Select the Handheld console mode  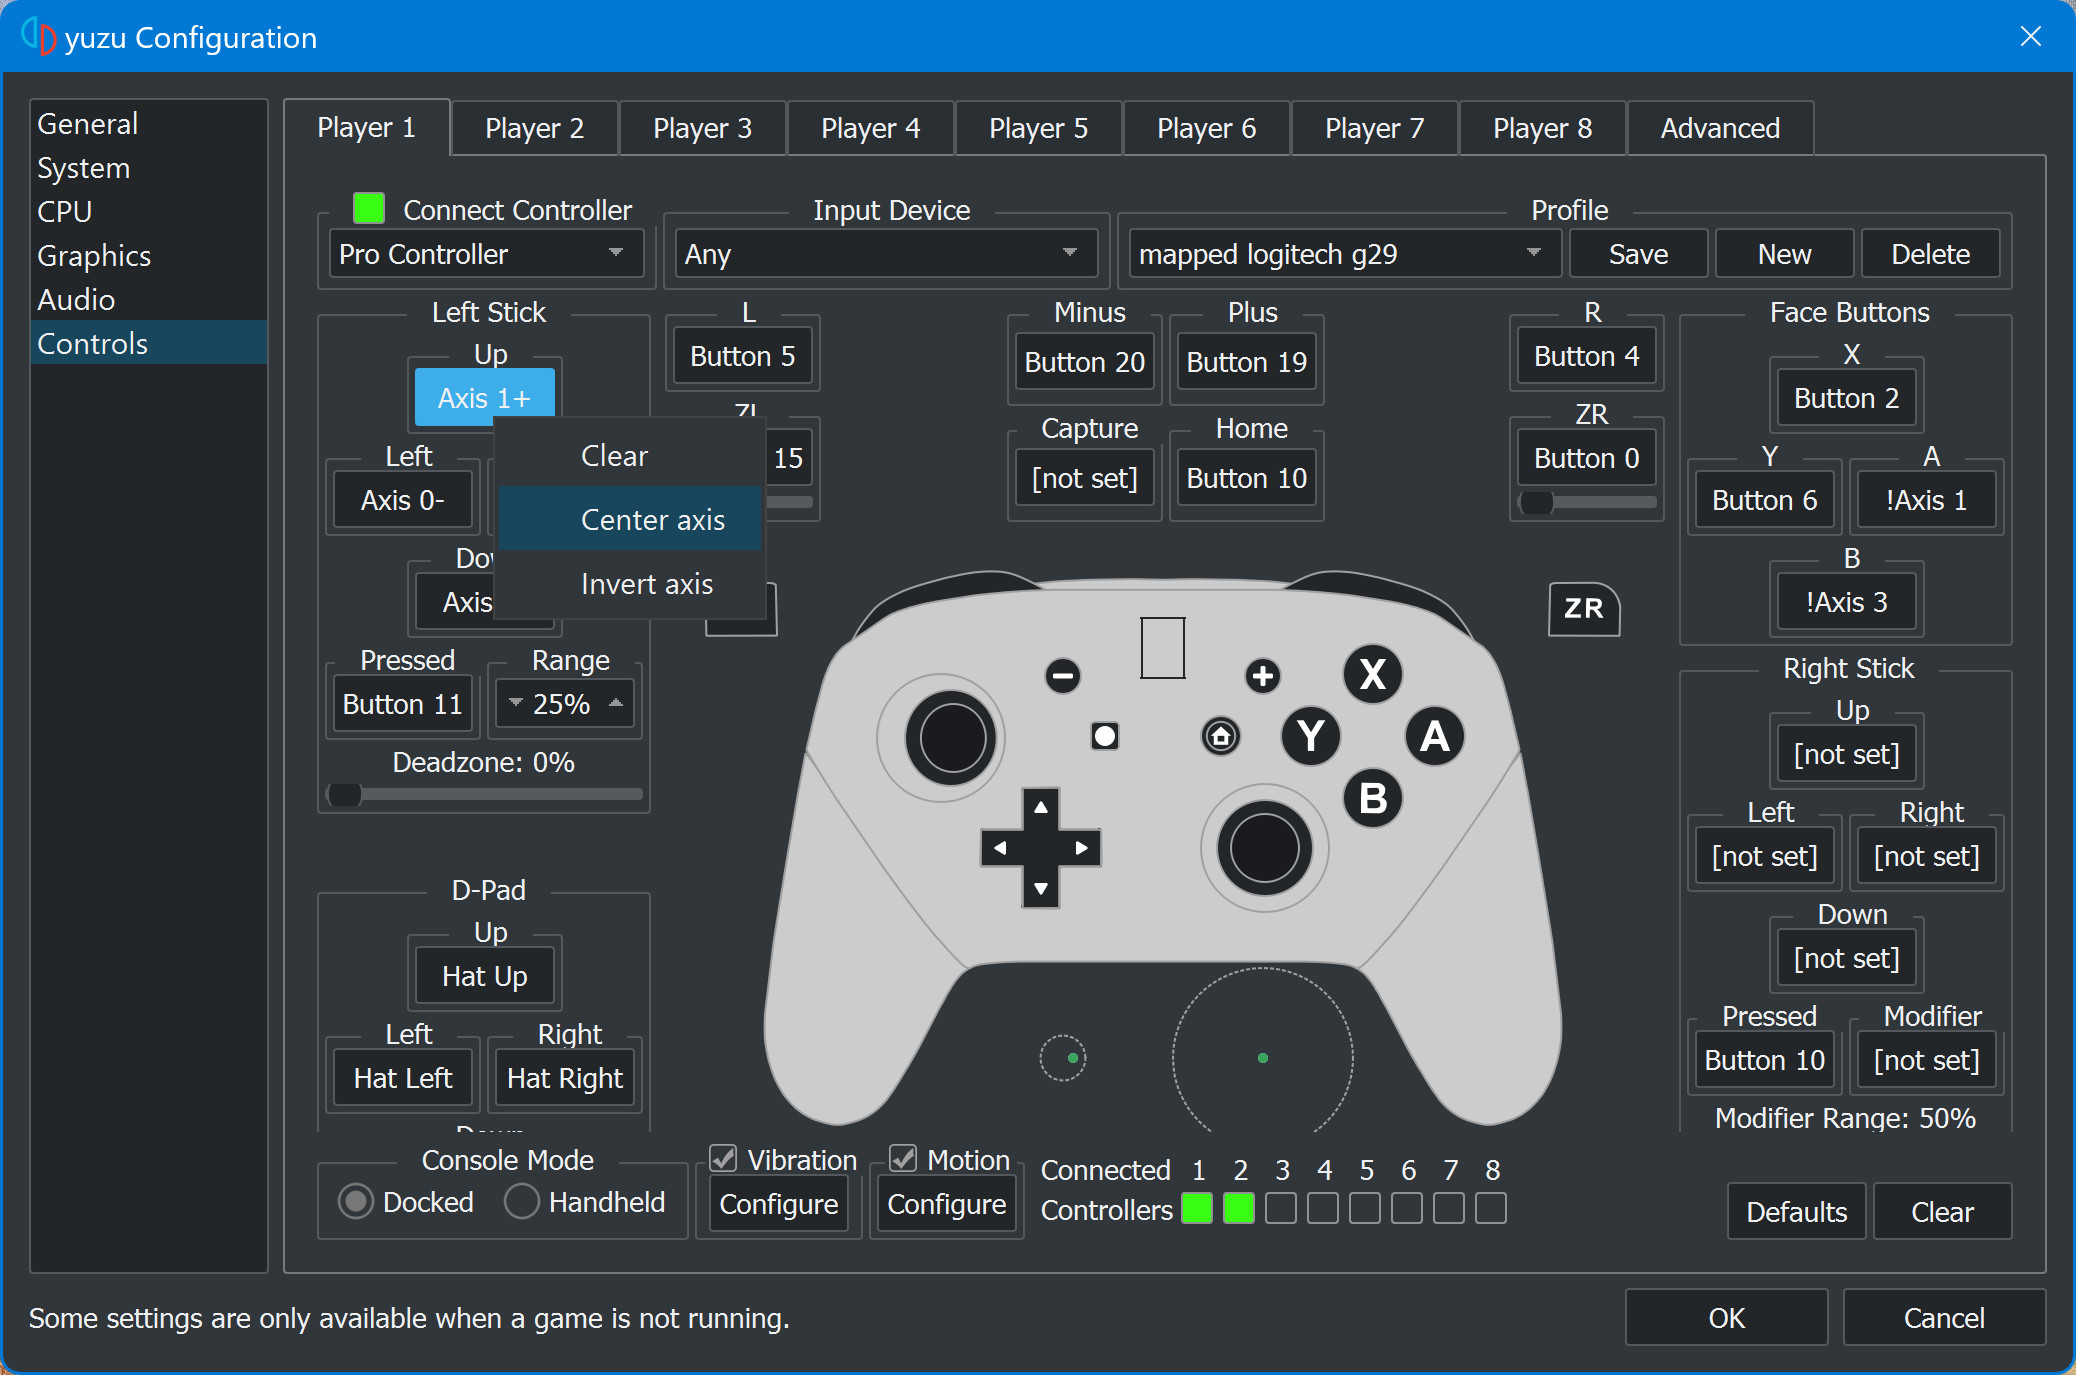521,1201
